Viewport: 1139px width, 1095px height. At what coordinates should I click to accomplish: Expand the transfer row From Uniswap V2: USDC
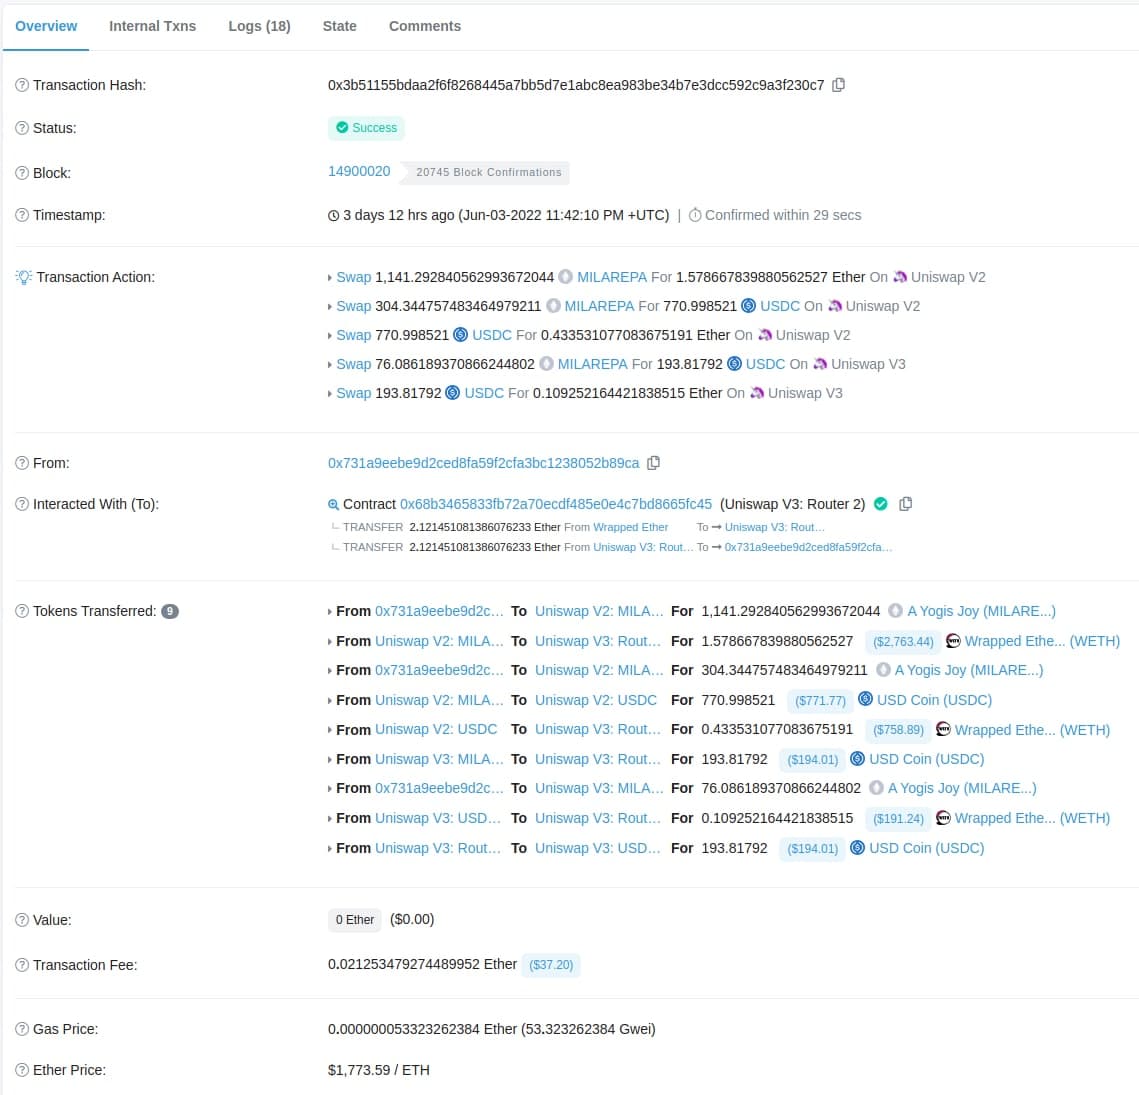[x=330, y=730]
